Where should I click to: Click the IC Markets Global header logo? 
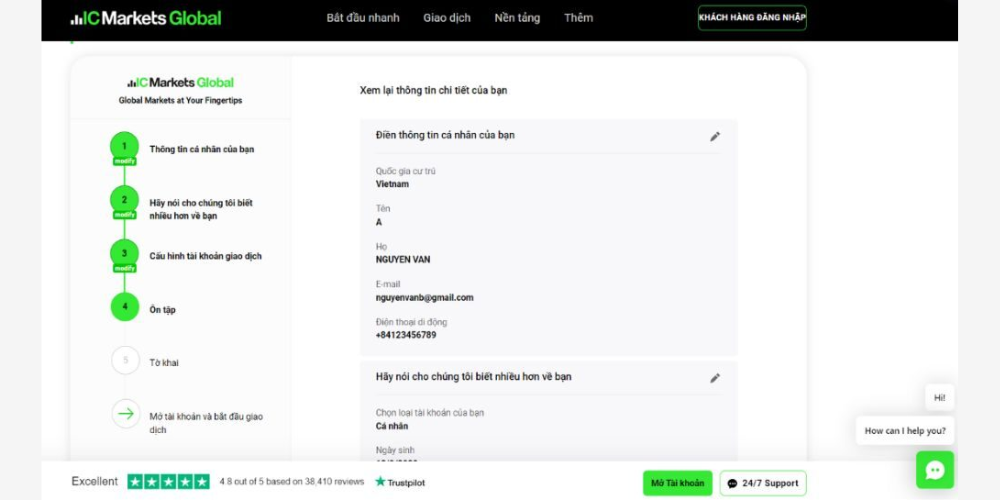click(x=146, y=18)
